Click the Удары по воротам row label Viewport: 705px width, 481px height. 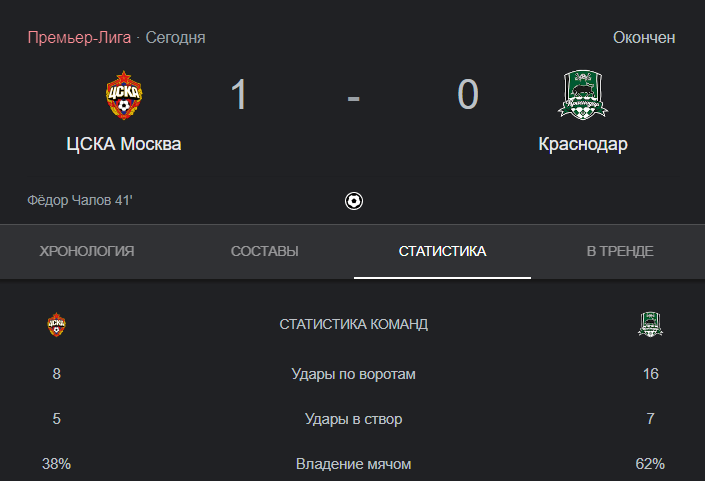(x=353, y=374)
